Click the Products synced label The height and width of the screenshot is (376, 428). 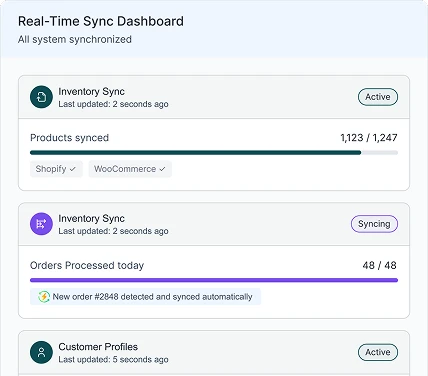pos(69,138)
